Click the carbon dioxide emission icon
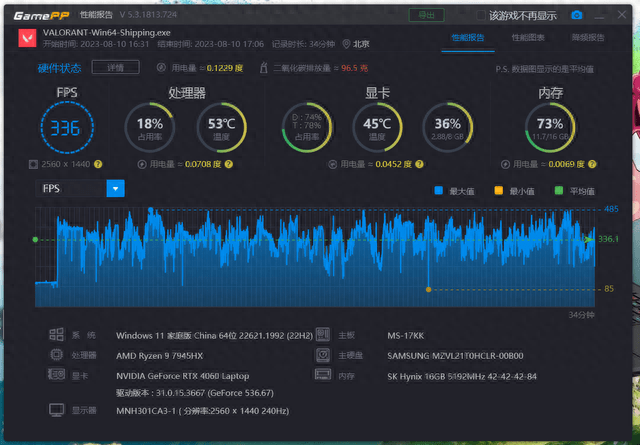Screen dimensions: 640x445 pos(264,68)
